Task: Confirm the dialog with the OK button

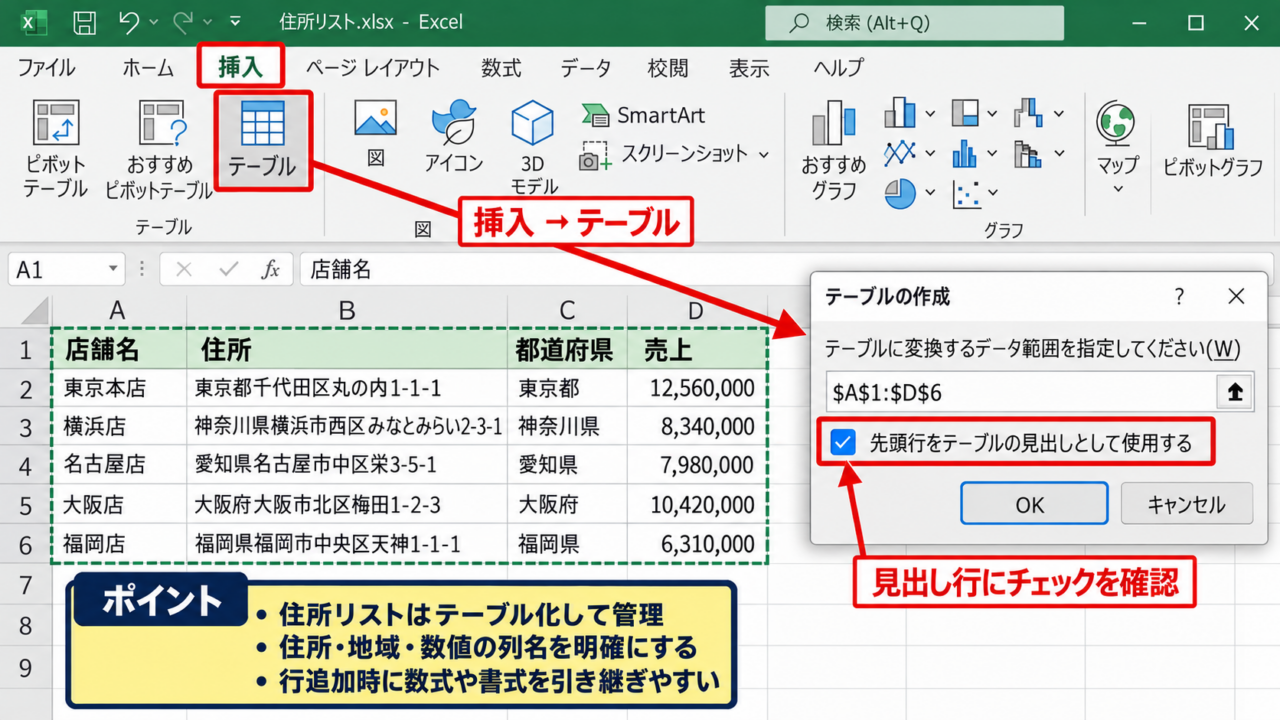Action: (x=1034, y=504)
